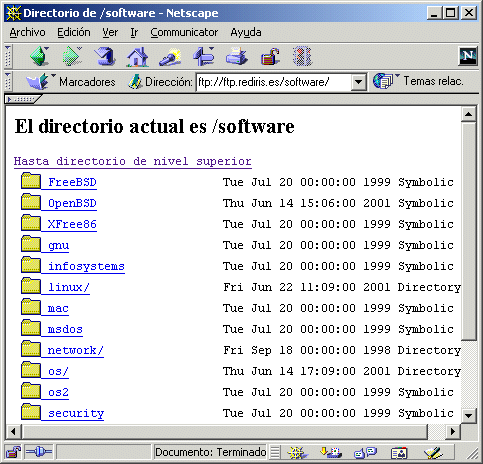Print the page with the printer icon
483x464 pixels.
237,56
